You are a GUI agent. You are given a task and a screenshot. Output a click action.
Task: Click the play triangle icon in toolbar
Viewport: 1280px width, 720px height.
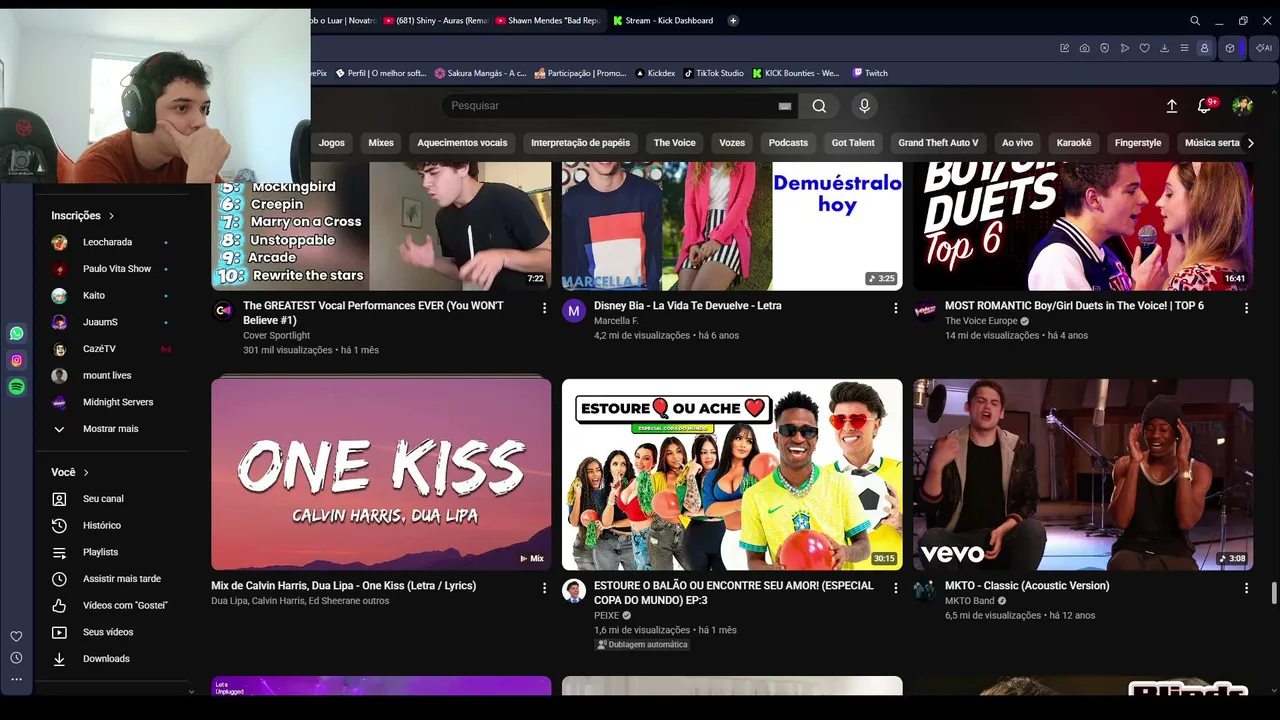pos(1125,48)
